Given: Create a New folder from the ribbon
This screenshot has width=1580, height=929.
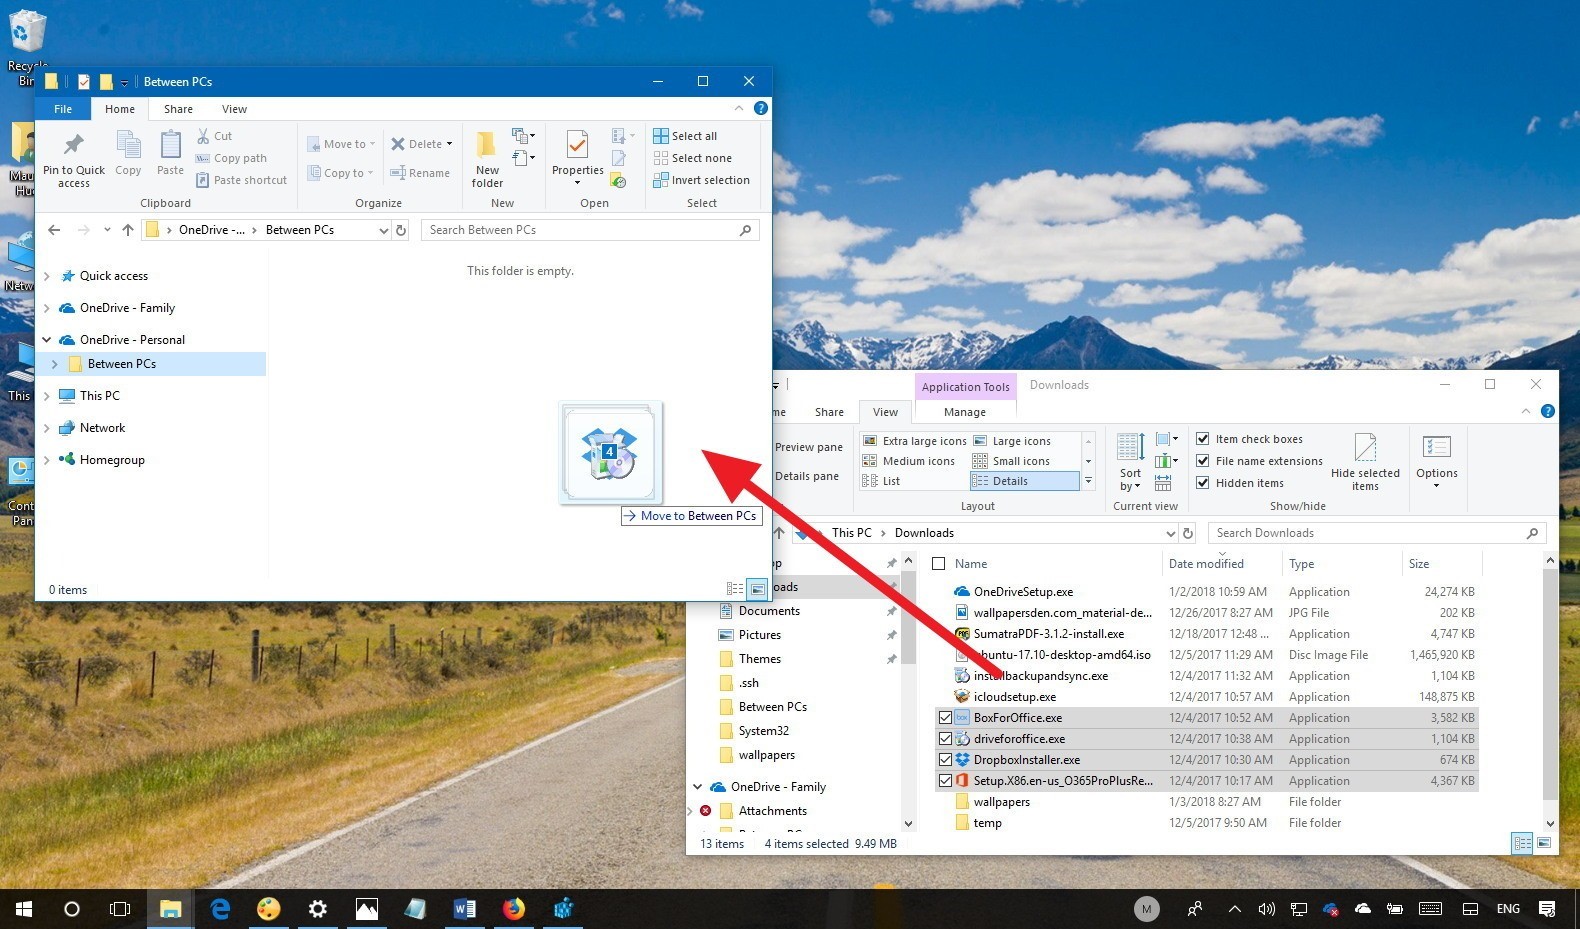Looking at the screenshot, I should coord(487,159).
